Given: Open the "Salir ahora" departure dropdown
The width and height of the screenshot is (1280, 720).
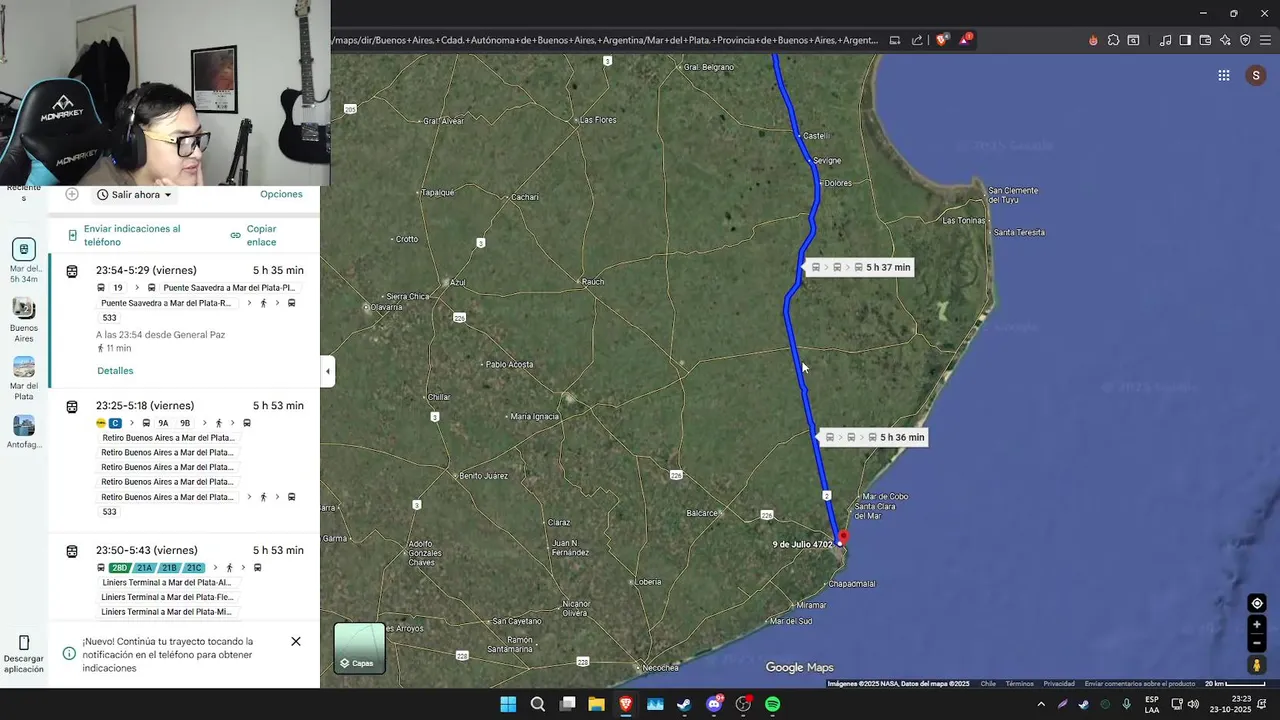Looking at the screenshot, I should click(x=134, y=195).
